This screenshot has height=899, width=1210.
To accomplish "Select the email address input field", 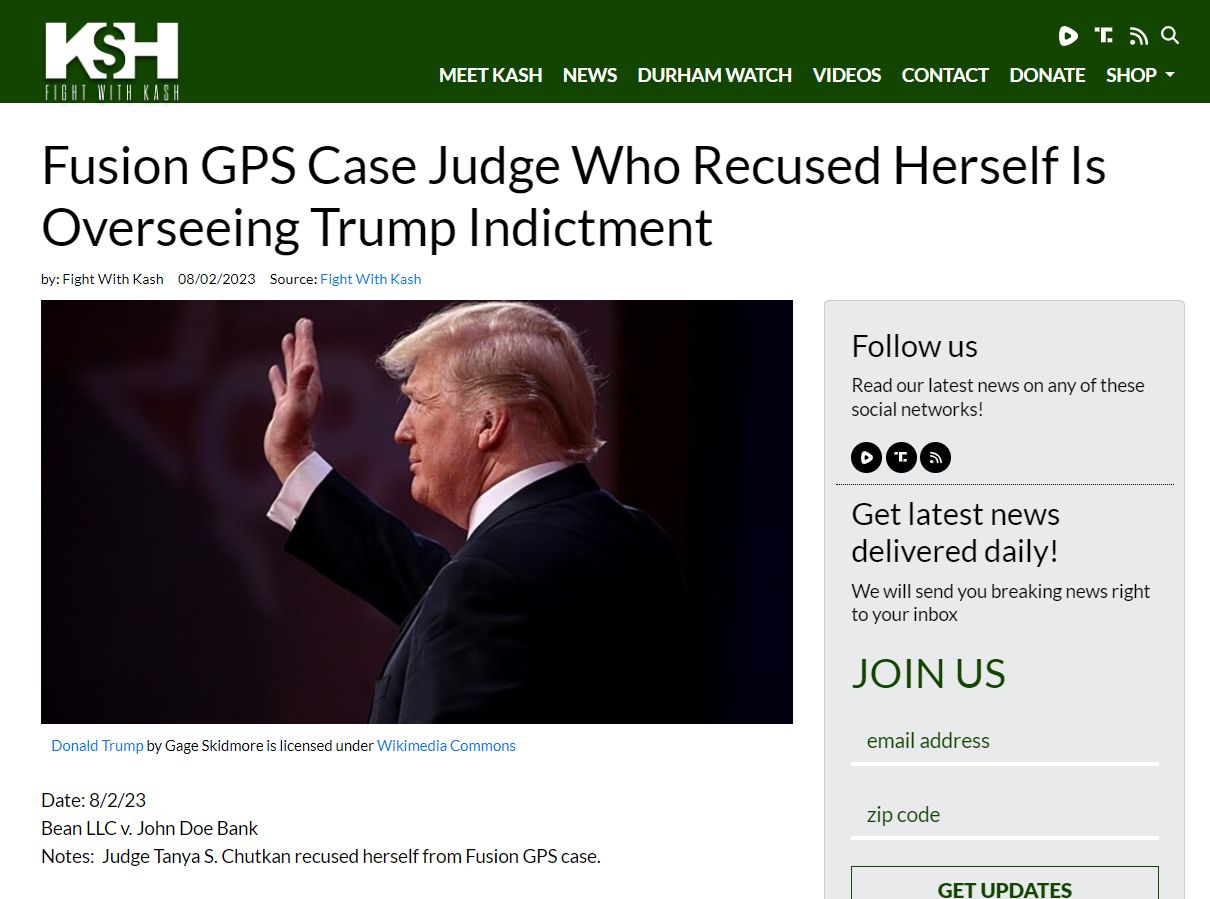I will point(1005,742).
